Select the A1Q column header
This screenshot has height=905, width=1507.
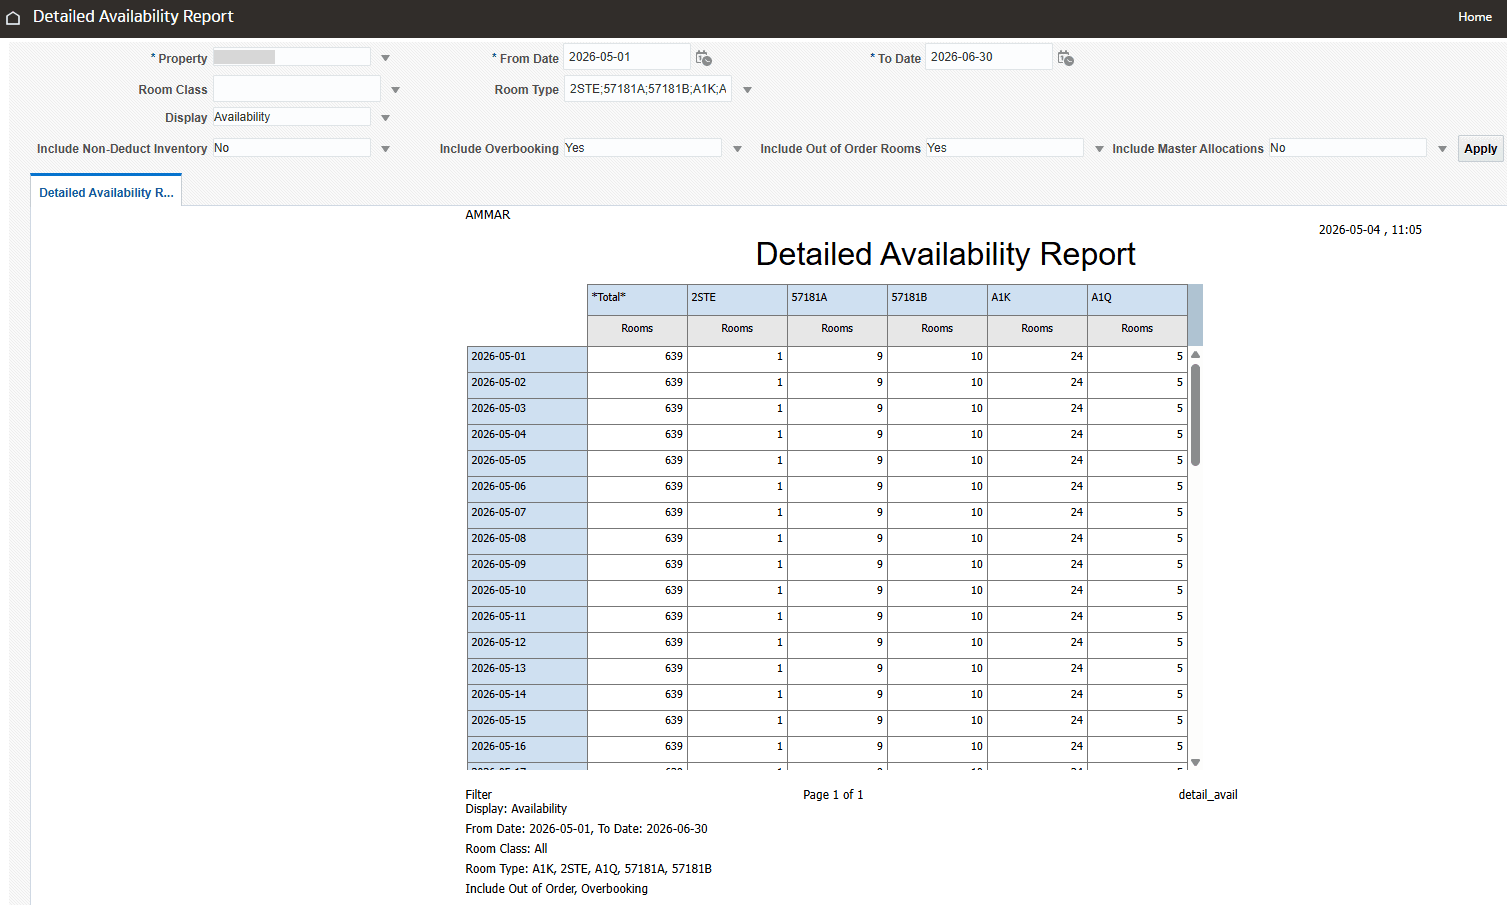[x=1137, y=299]
